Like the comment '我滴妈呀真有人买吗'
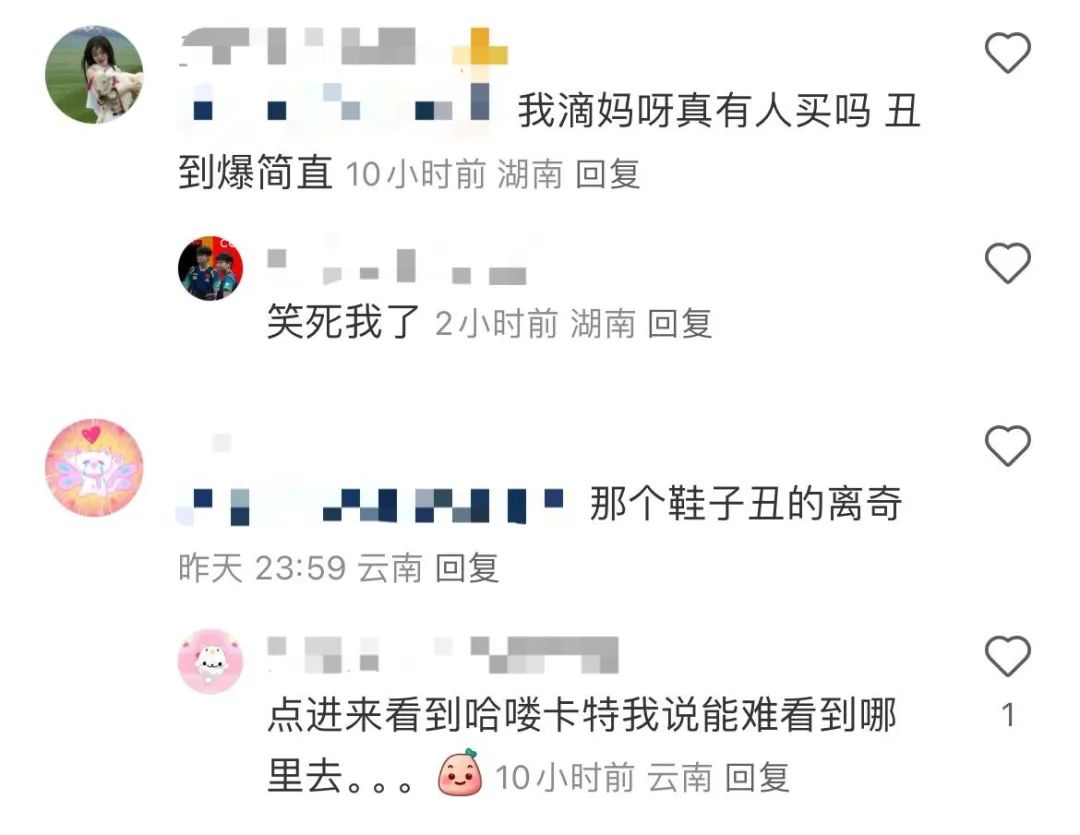The width and height of the screenshot is (1080, 835). pyautogui.click(x=1008, y=53)
